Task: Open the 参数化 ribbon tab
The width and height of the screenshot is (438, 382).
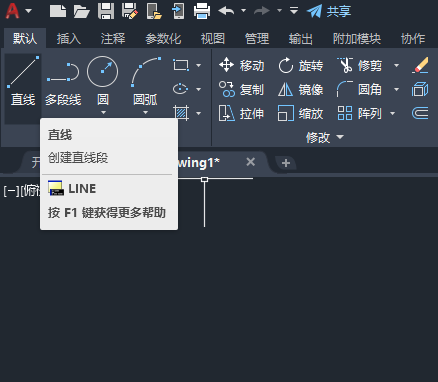Action: click(163, 39)
